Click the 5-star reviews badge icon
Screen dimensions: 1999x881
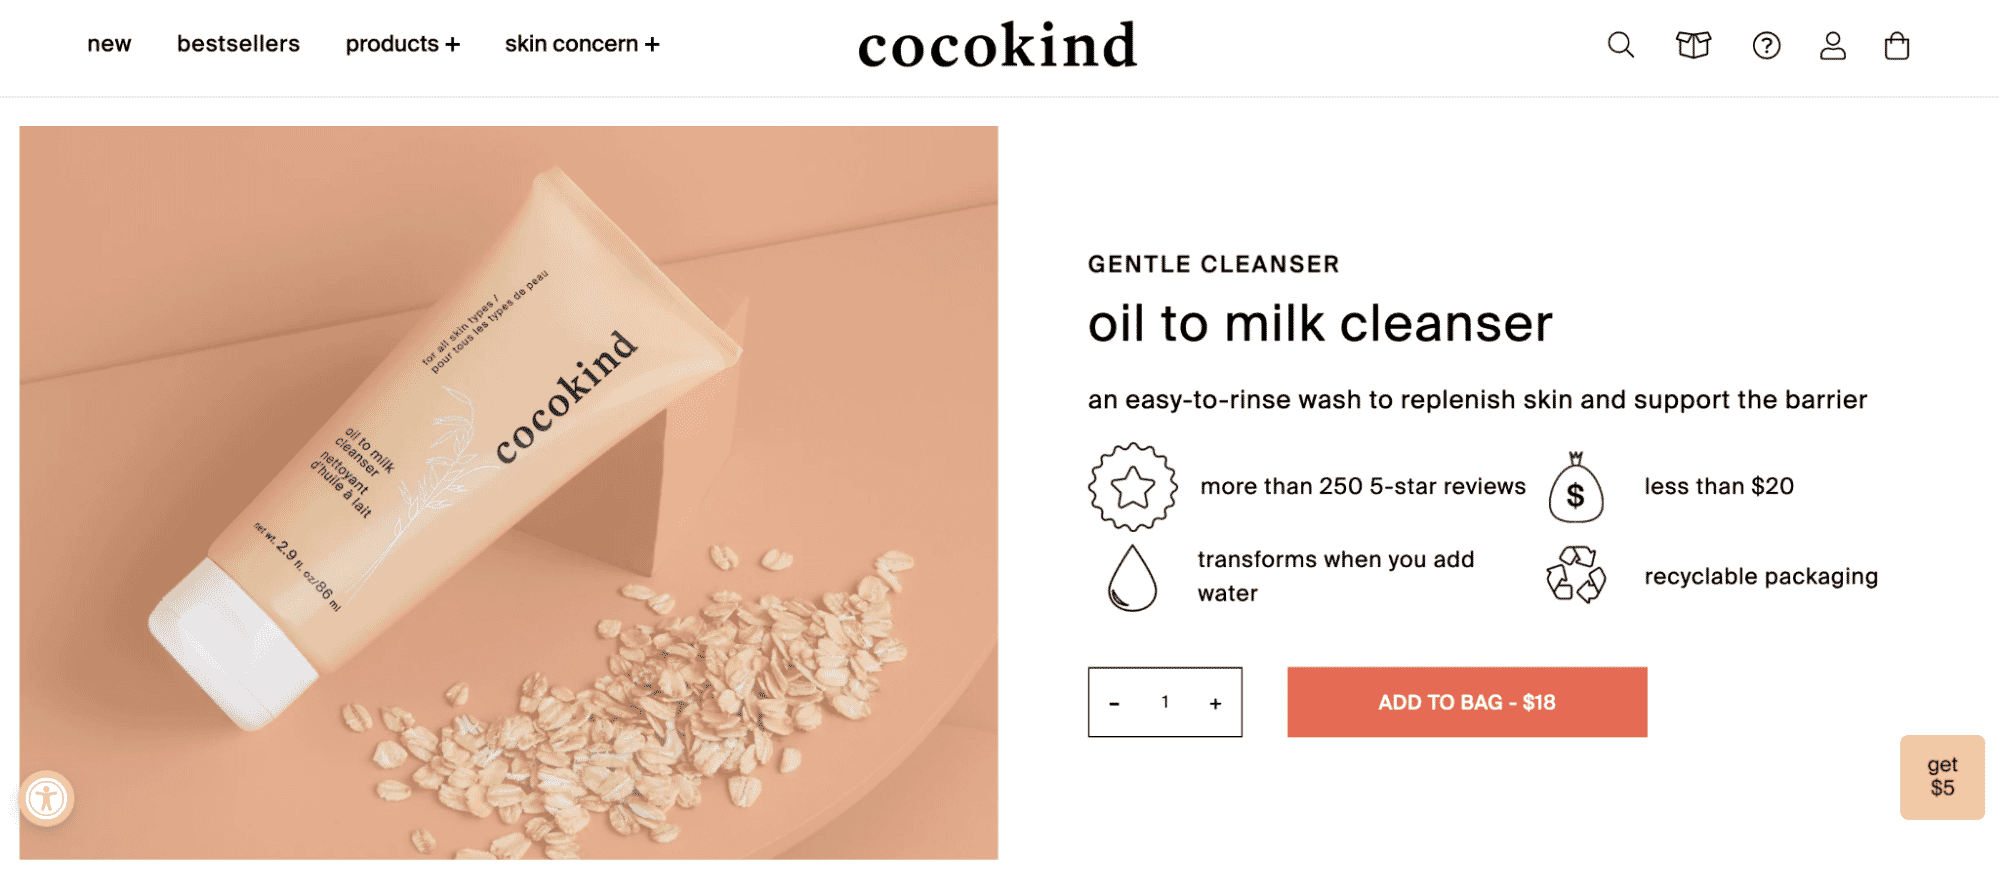click(1132, 487)
